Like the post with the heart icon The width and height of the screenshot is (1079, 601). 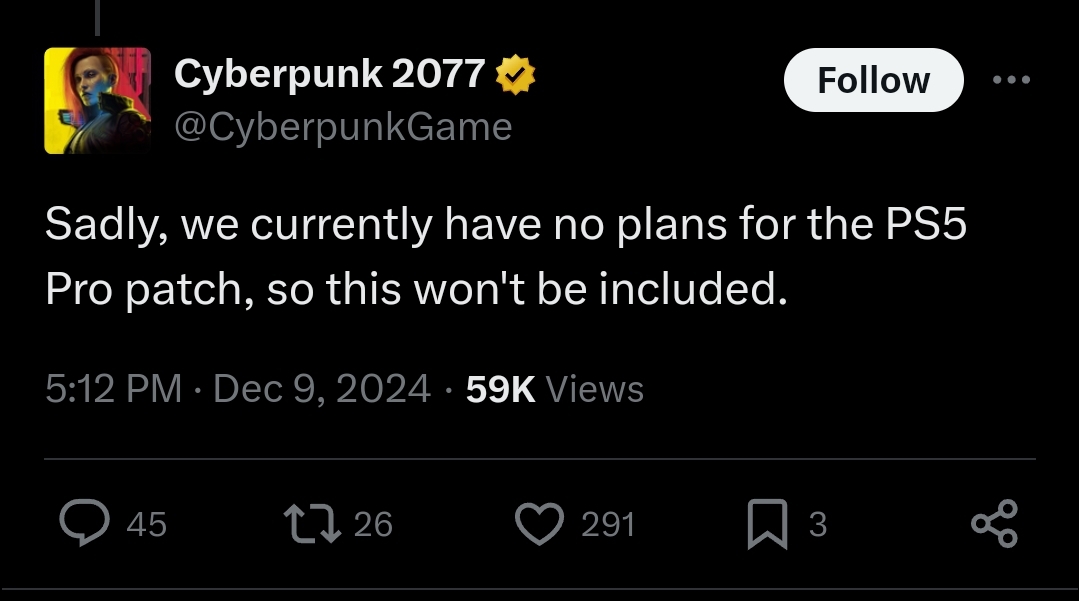(x=540, y=523)
